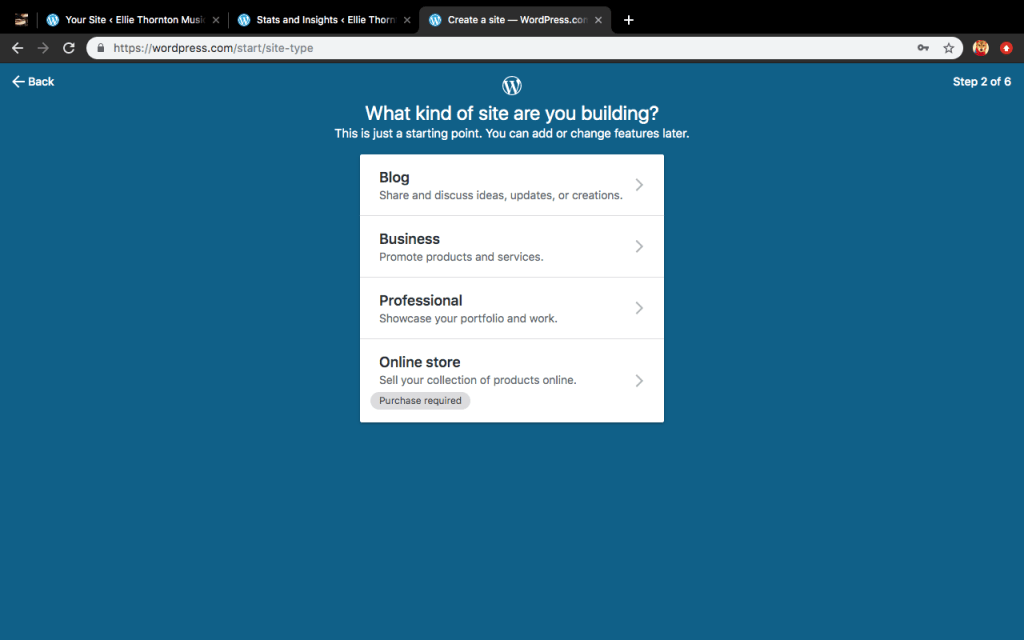This screenshot has width=1024, height=640.
Task: Click the address bar URL field
Action: click(500, 48)
